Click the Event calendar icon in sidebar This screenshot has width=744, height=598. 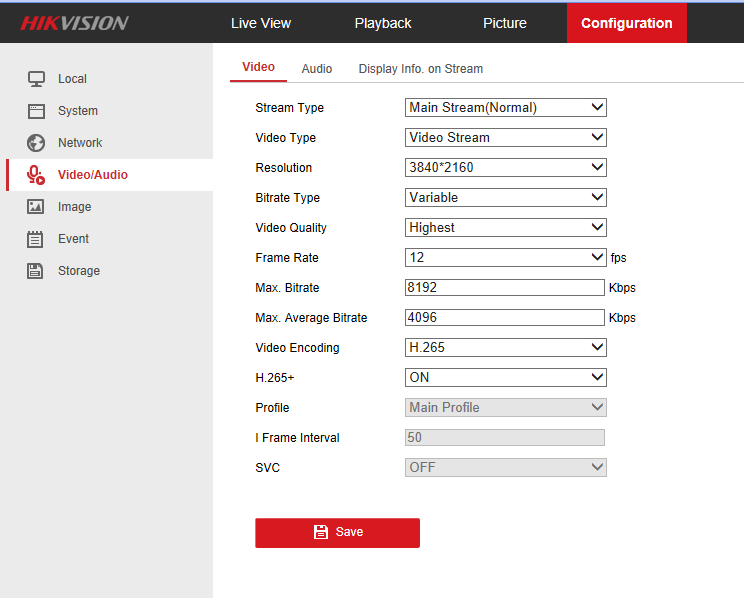[35, 239]
